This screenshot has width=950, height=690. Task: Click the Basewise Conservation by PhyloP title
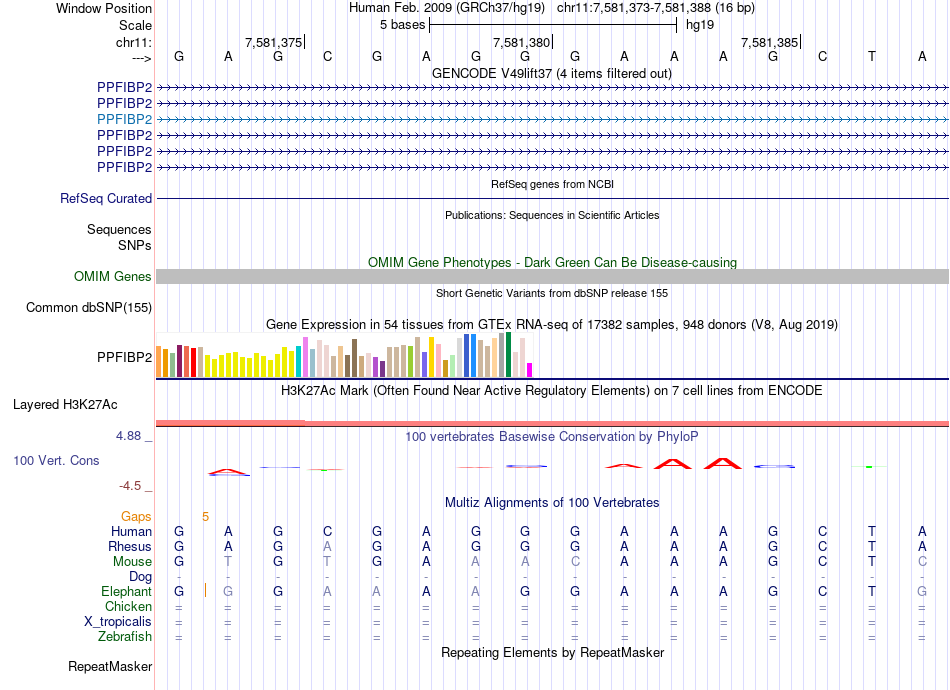(x=552, y=436)
